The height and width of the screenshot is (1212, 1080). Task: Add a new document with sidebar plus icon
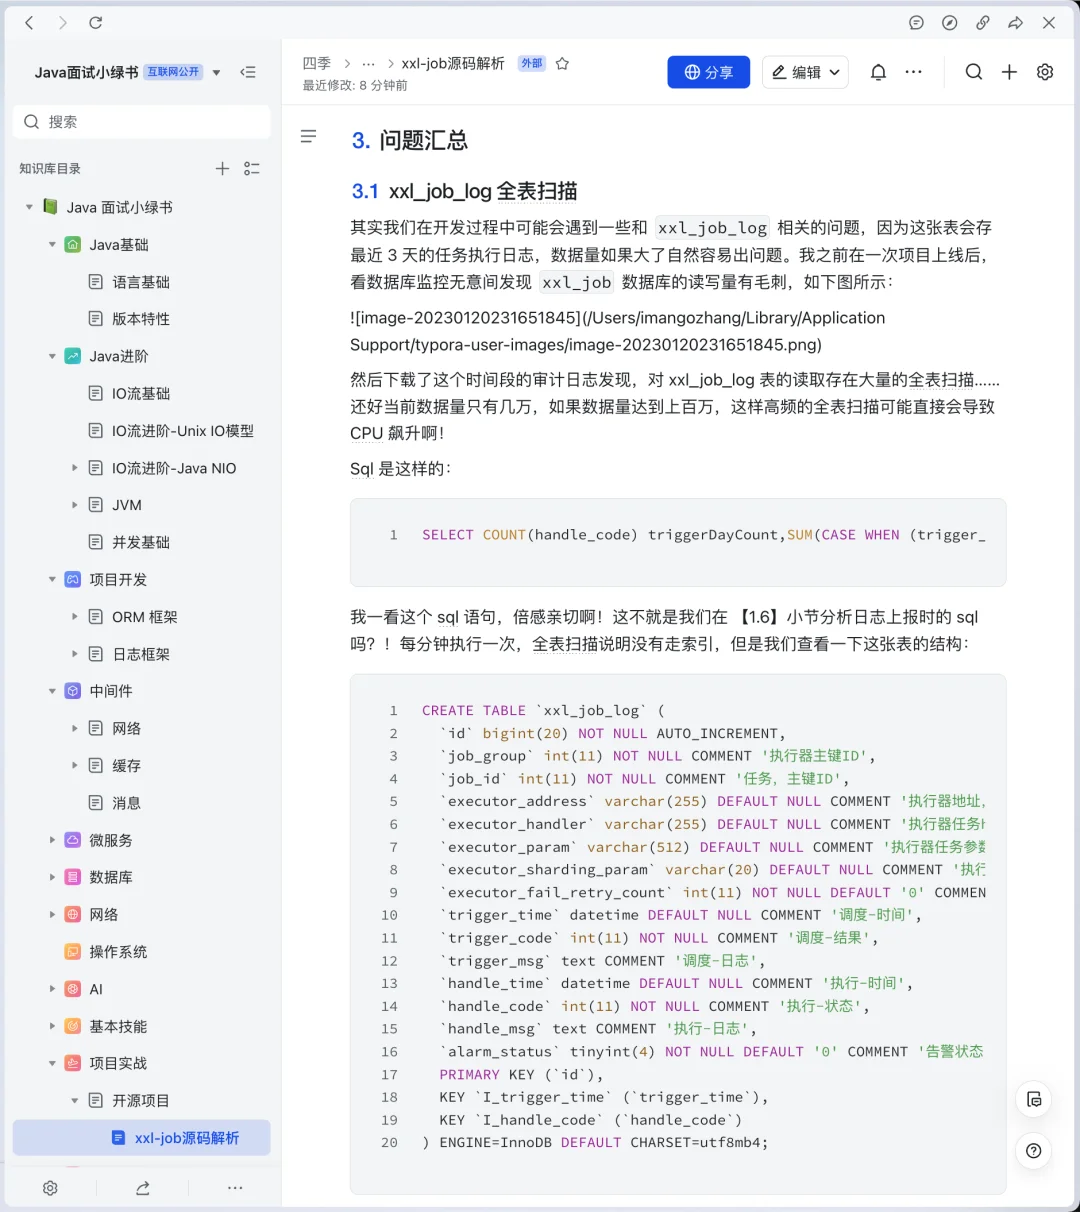coord(222,169)
